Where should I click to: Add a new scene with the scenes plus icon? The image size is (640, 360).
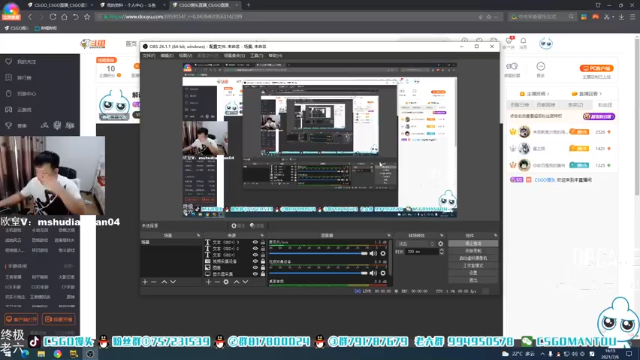145,282
